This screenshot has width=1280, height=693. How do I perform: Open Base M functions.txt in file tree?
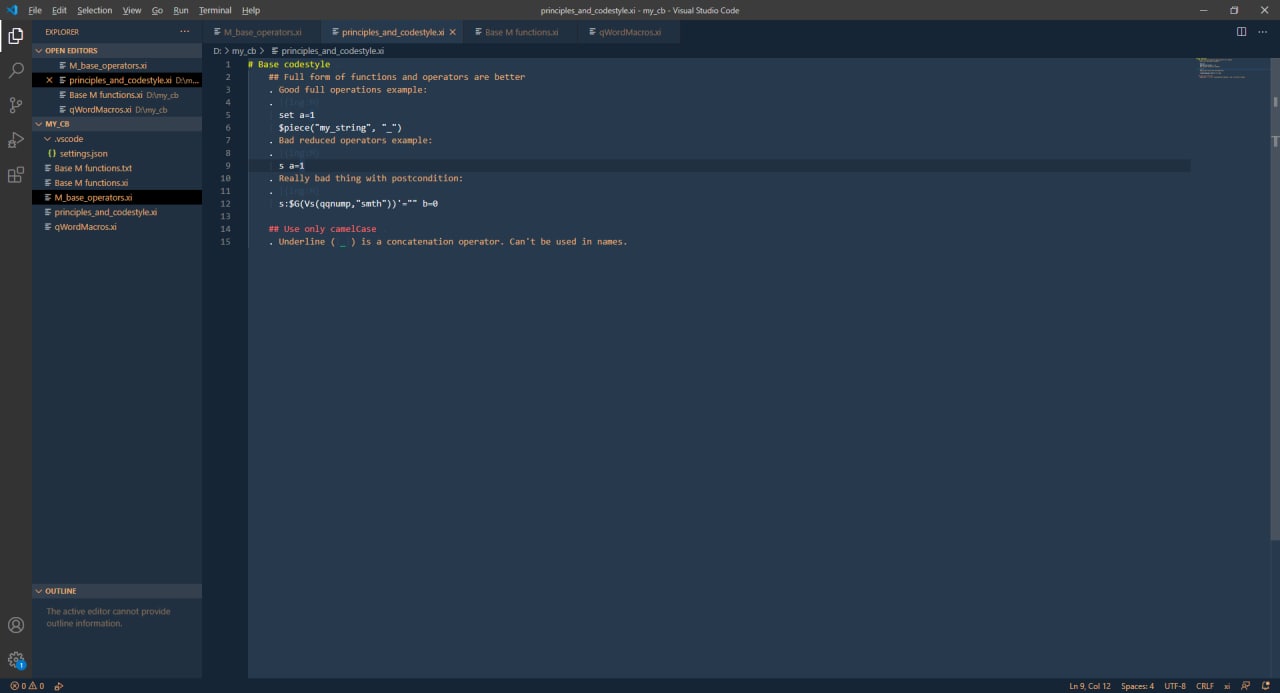tap(117, 168)
